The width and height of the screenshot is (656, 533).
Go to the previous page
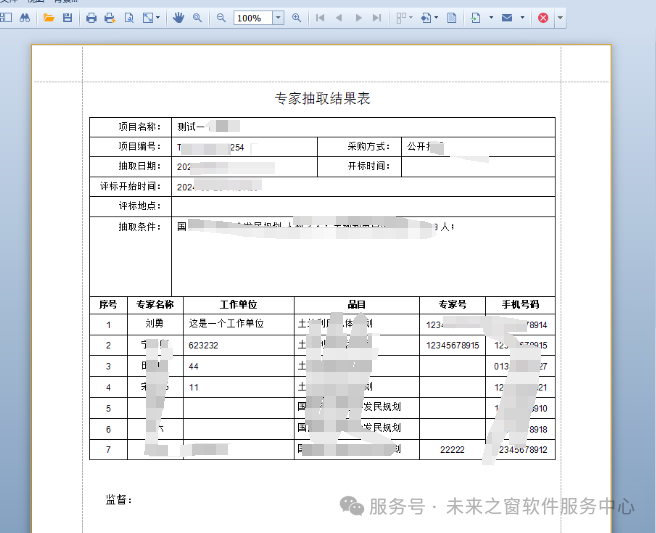click(339, 18)
